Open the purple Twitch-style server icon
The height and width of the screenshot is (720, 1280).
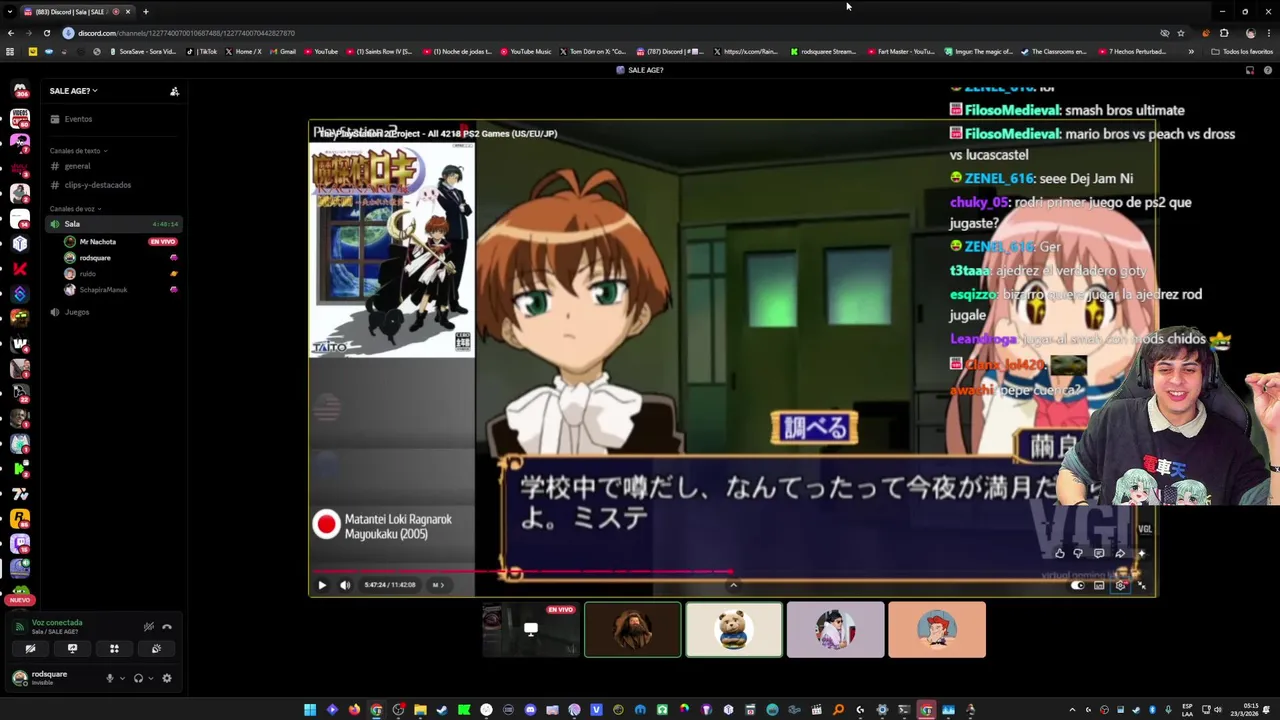point(20,543)
